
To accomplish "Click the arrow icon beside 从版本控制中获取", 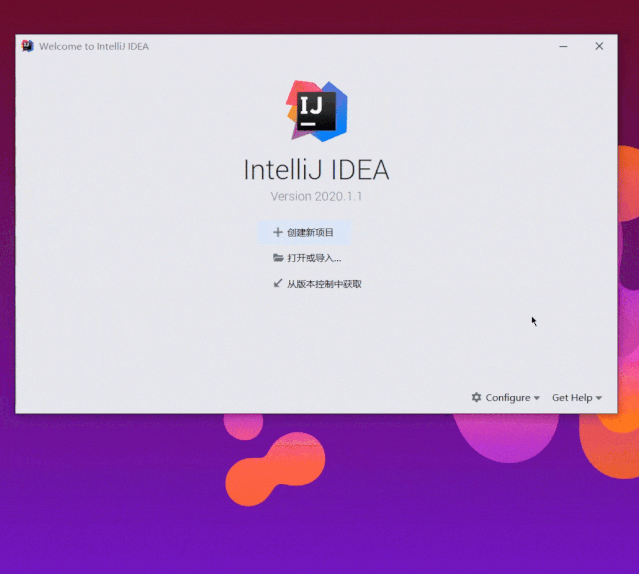I will pyautogui.click(x=278, y=283).
